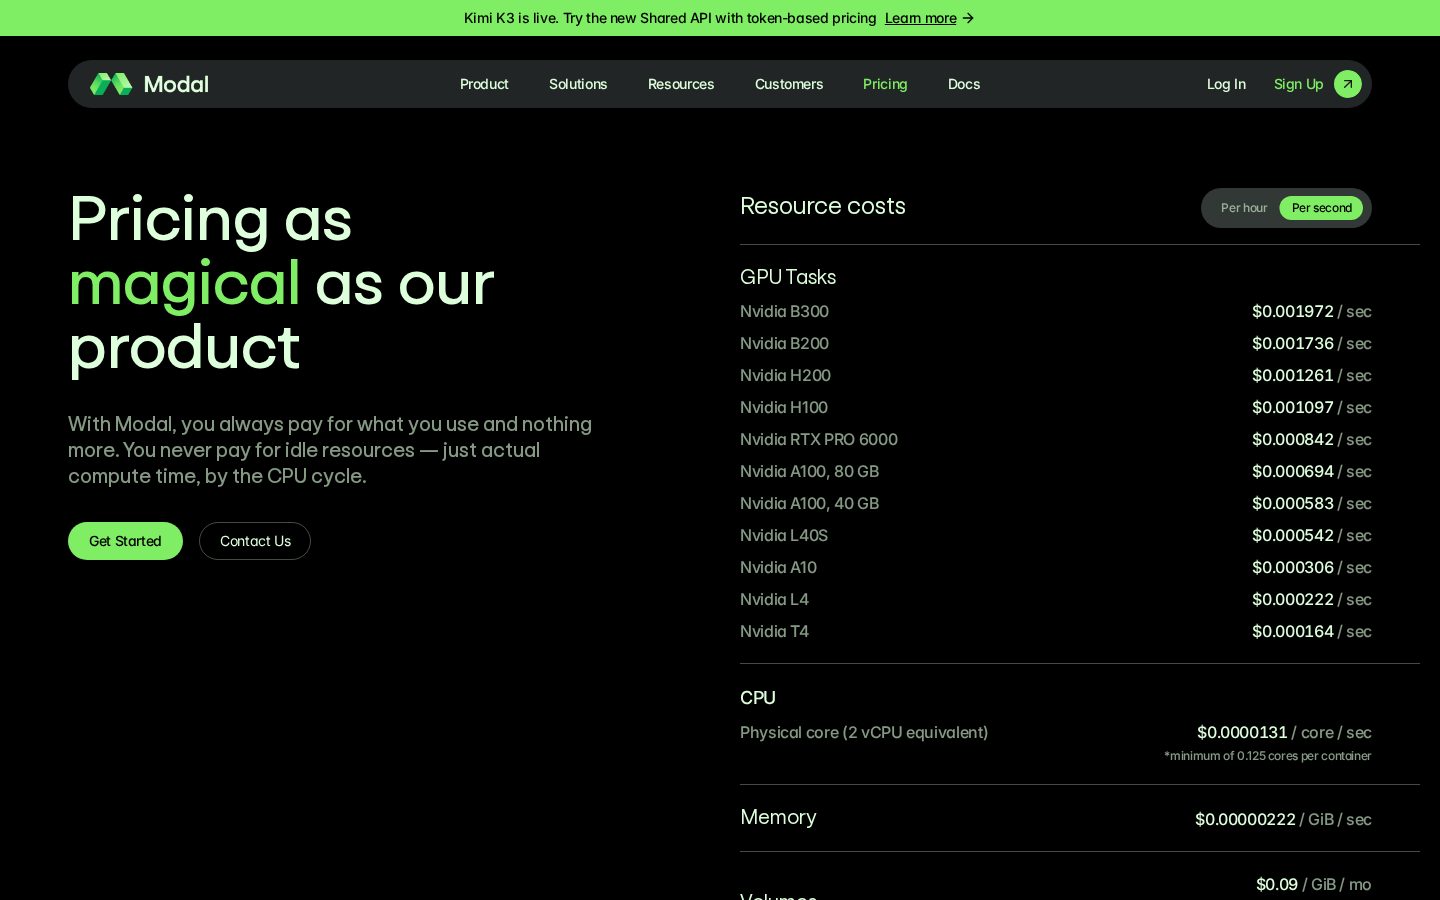Click the minimum of 0.125 cores note
The width and height of the screenshot is (1440, 900).
(x=1268, y=756)
